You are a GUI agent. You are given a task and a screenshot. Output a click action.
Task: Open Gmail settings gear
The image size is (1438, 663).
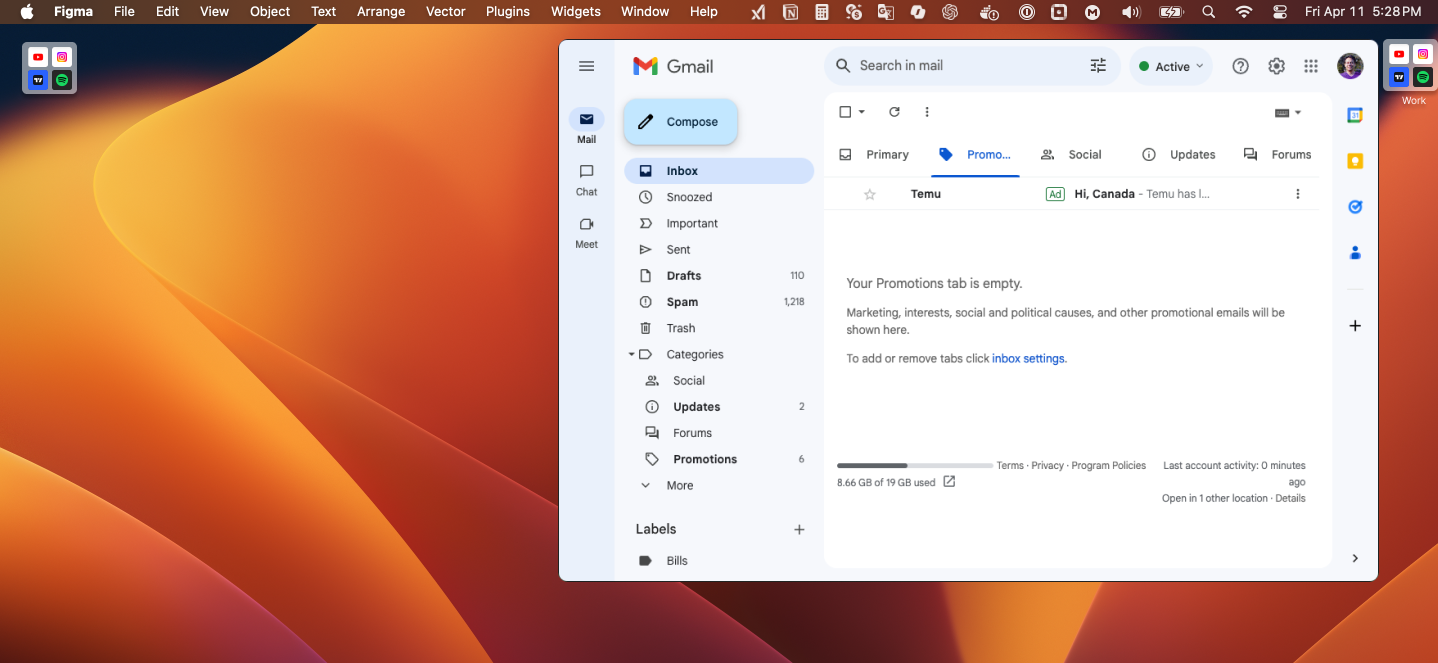[1276, 66]
